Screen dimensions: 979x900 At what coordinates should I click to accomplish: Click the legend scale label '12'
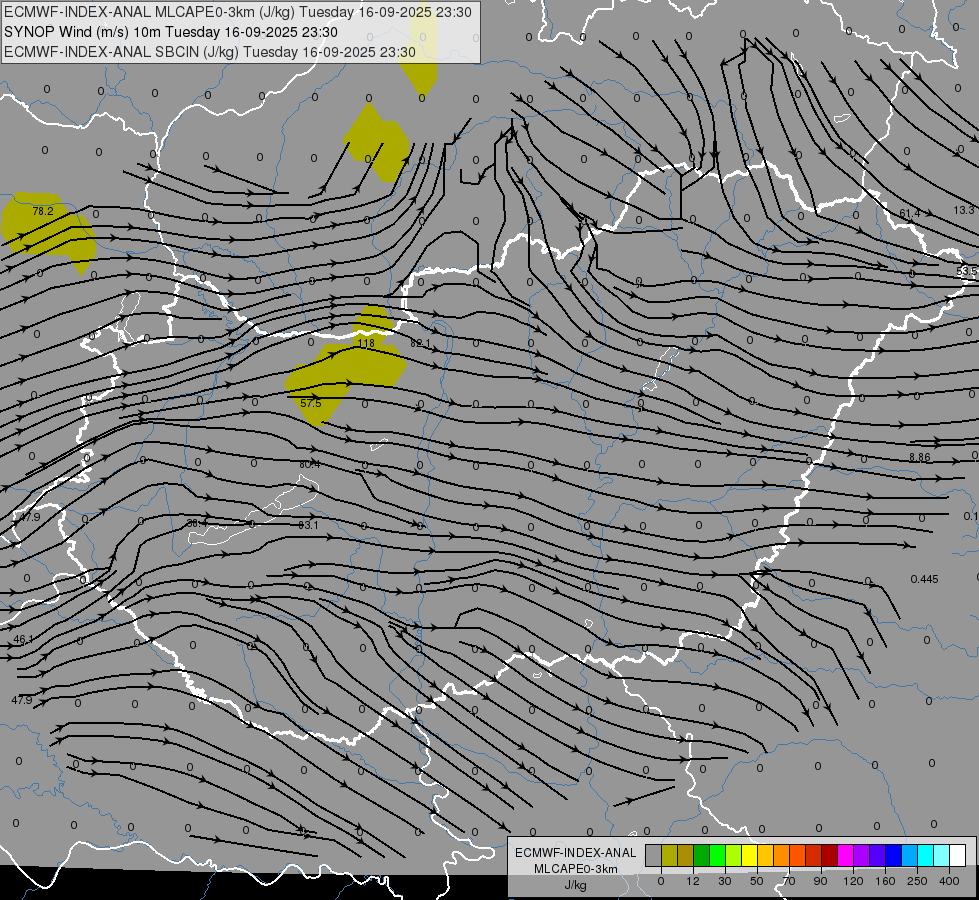point(693,881)
